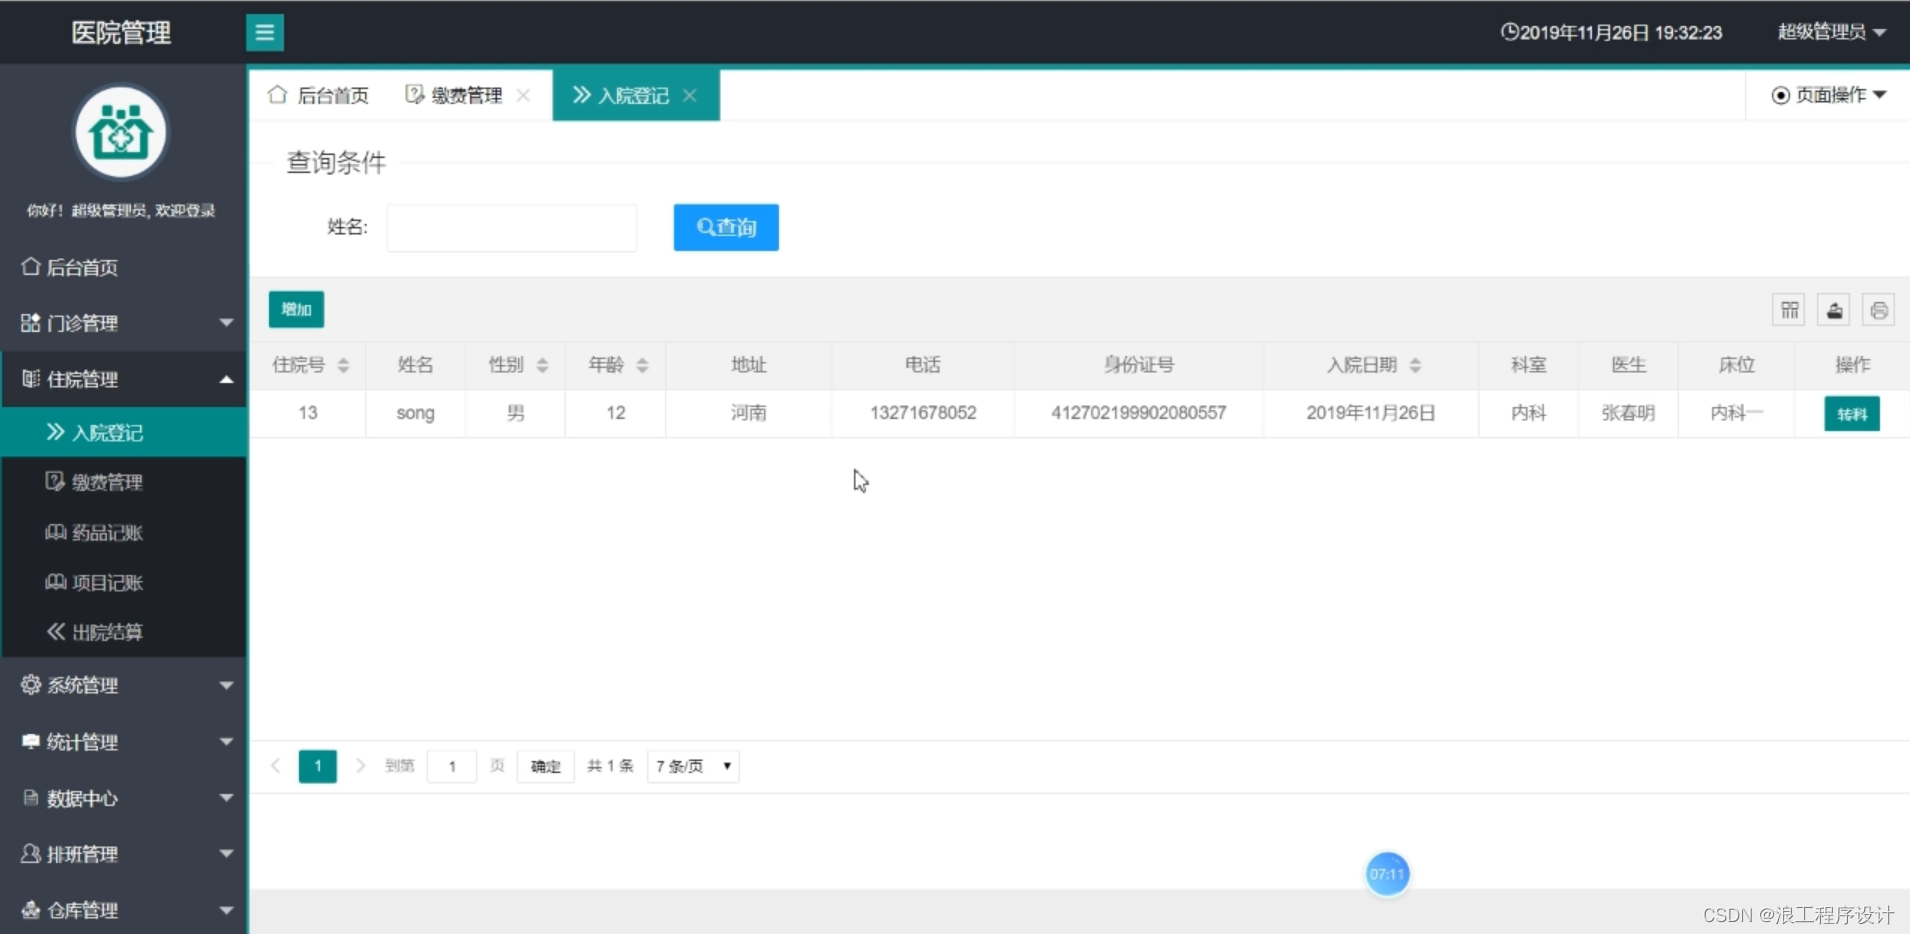
Task: Expand 排班管理 sidebar menu
Action: click(124, 854)
